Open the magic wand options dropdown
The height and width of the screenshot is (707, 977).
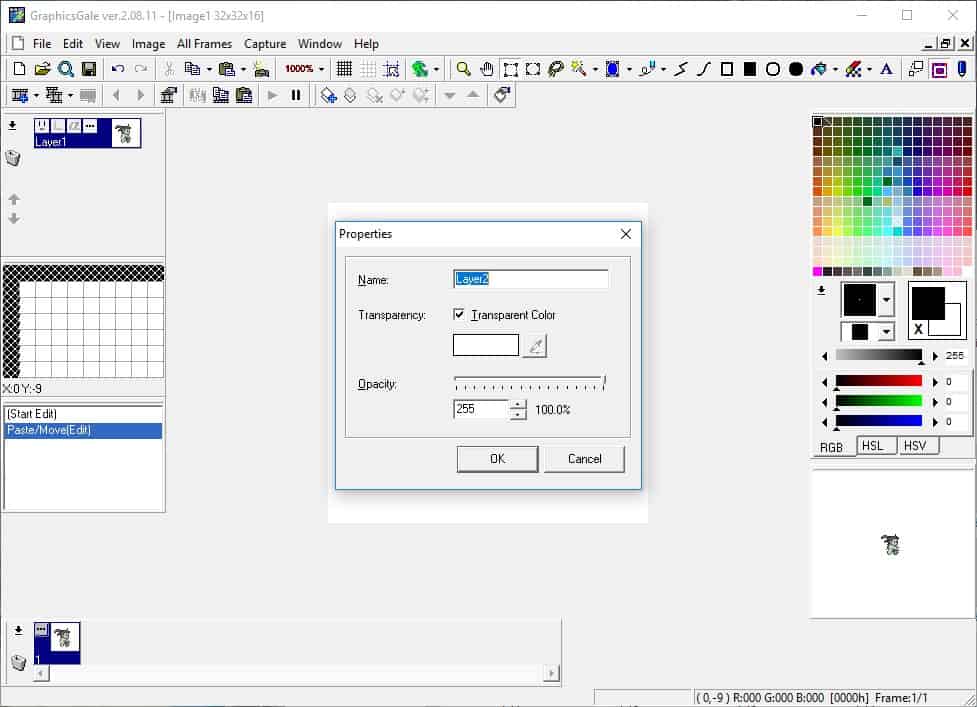tap(594, 69)
